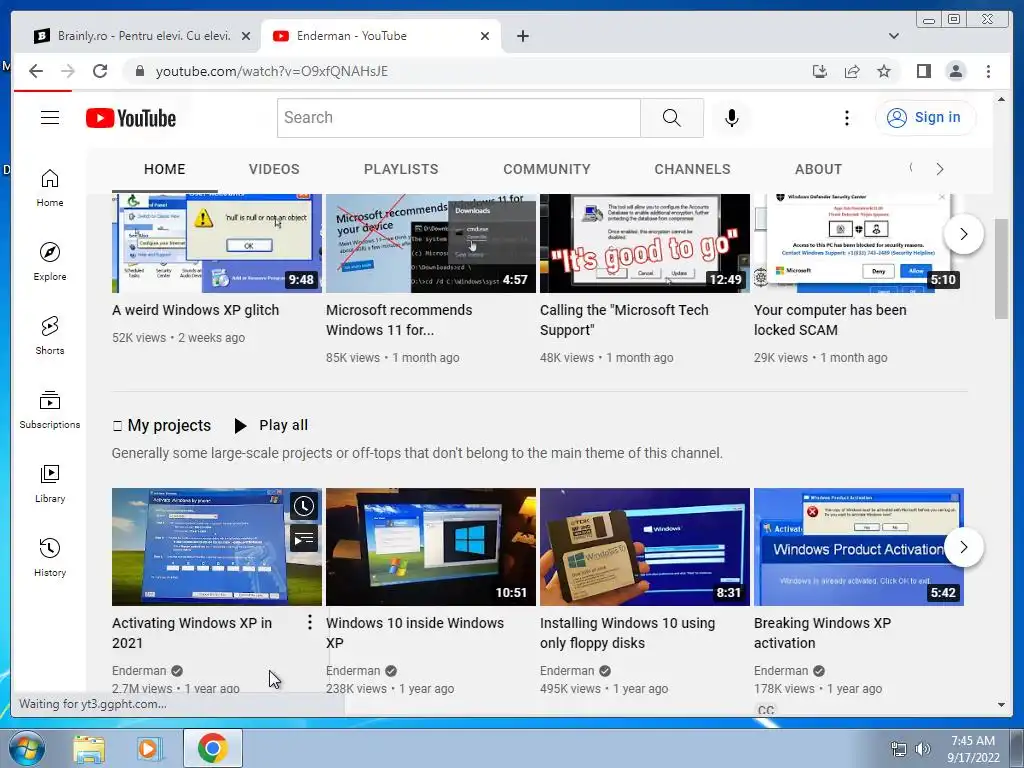Bookmark this page with the star
1024x768 pixels.
point(884,71)
